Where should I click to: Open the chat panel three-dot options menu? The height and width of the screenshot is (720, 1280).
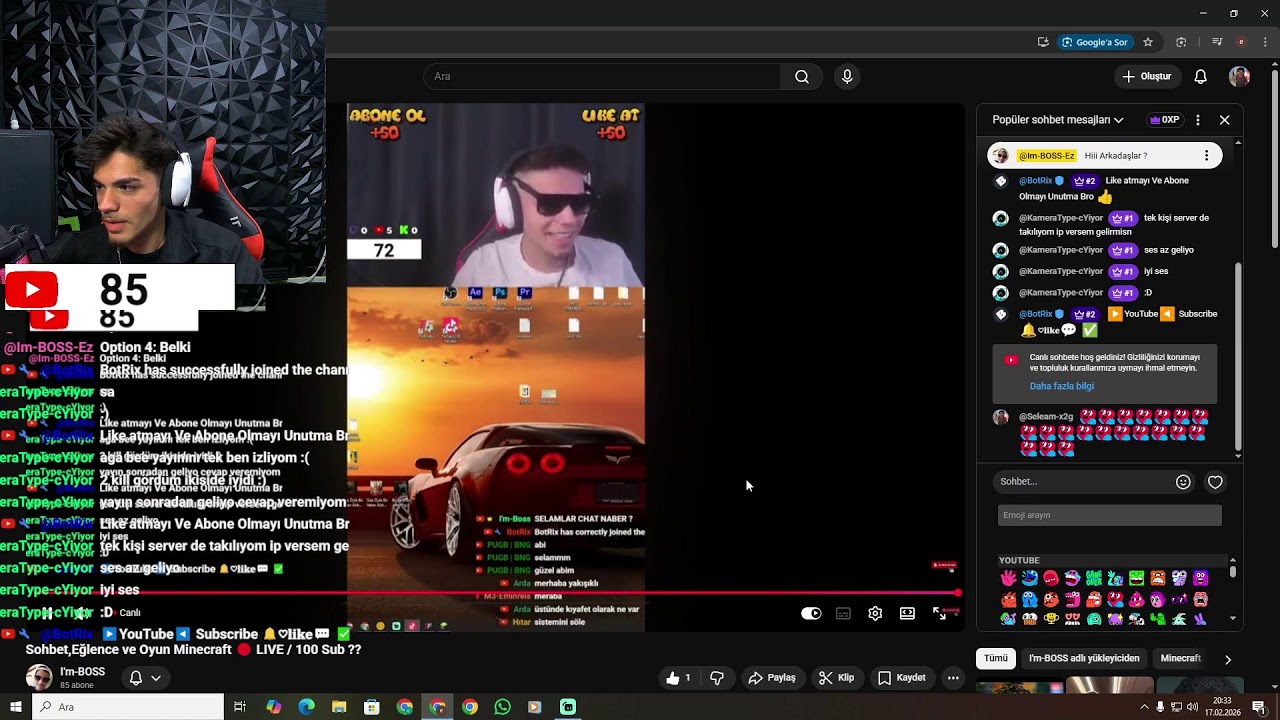[x=1198, y=120]
